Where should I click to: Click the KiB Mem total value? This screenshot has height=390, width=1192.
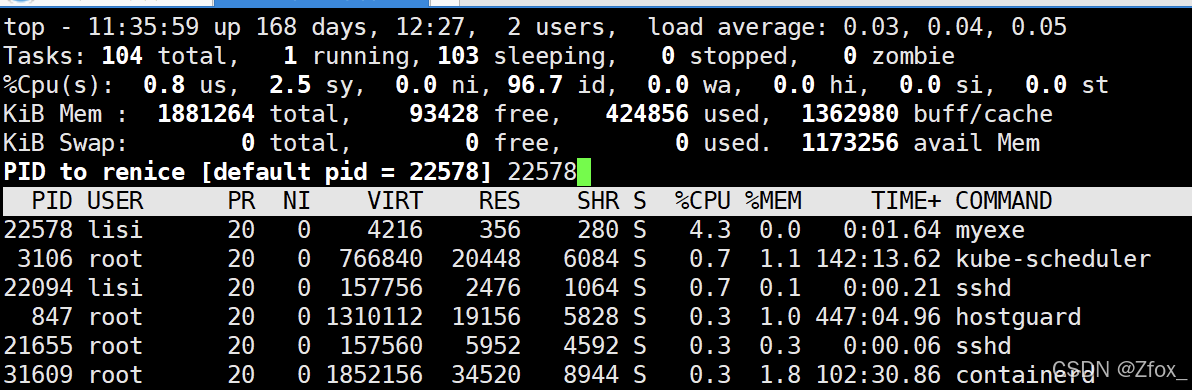click(205, 114)
